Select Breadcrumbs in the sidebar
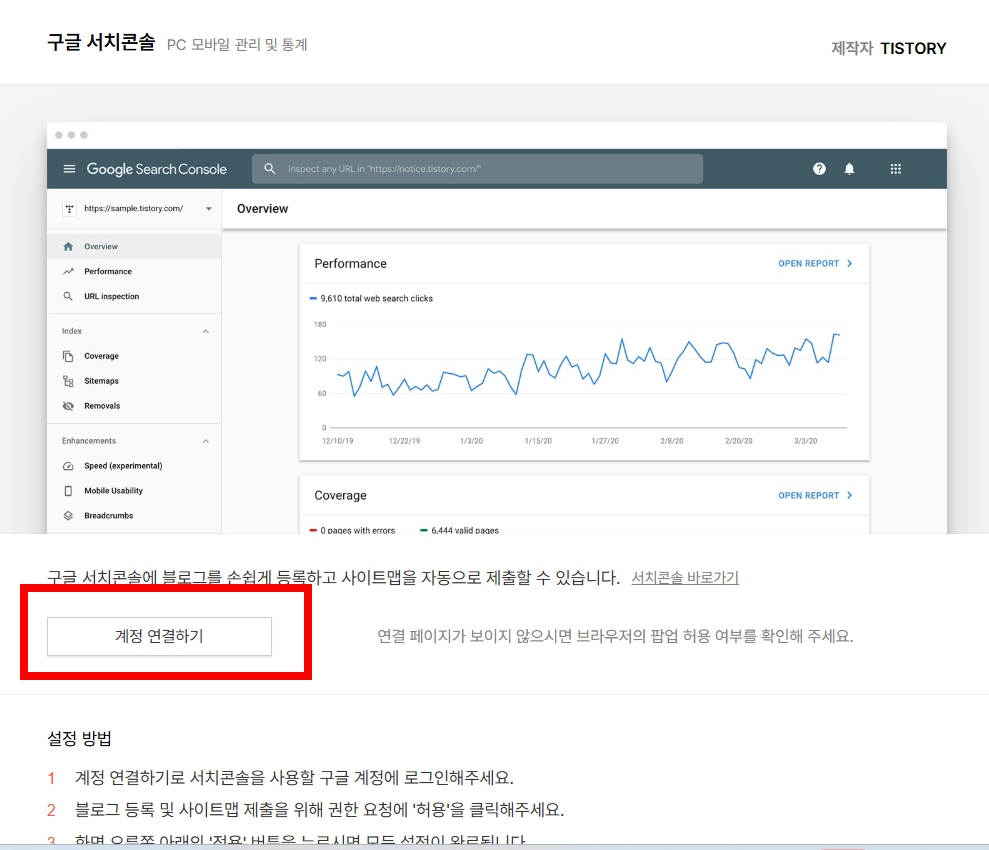The image size is (989, 850). (x=134, y=516)
